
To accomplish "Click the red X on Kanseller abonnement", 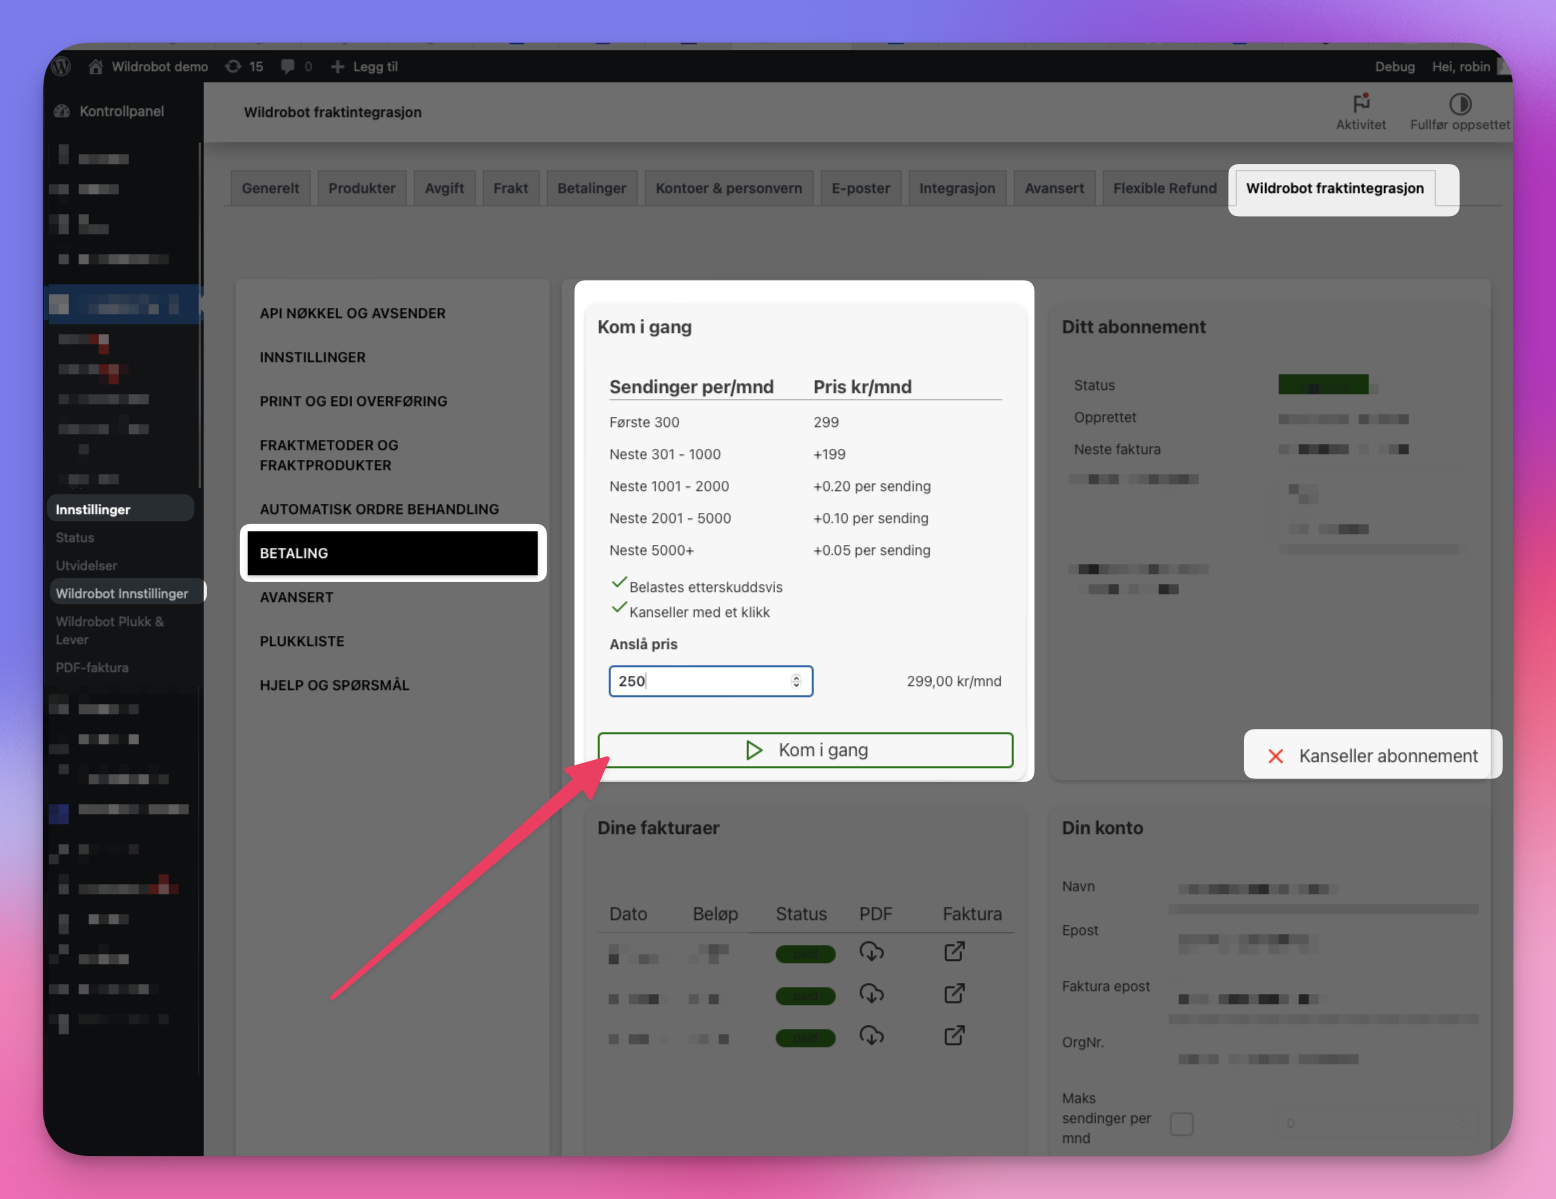I will 1276,756.
